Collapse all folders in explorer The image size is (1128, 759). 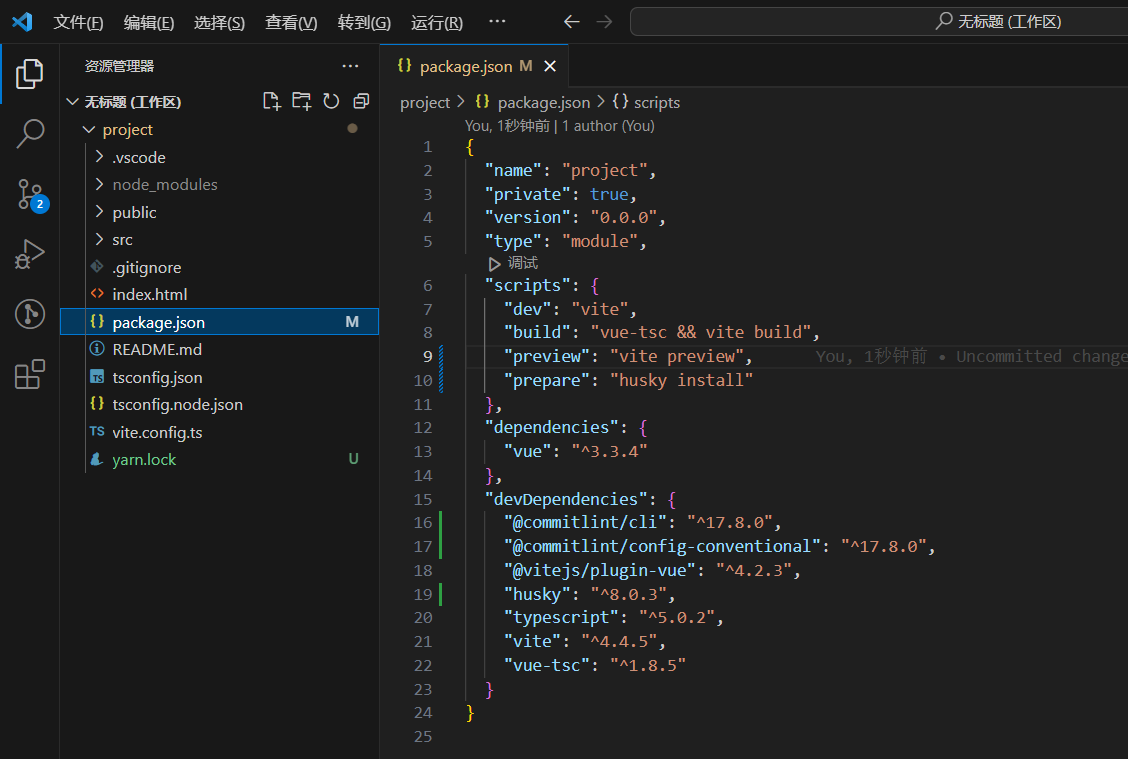(361, 101)
